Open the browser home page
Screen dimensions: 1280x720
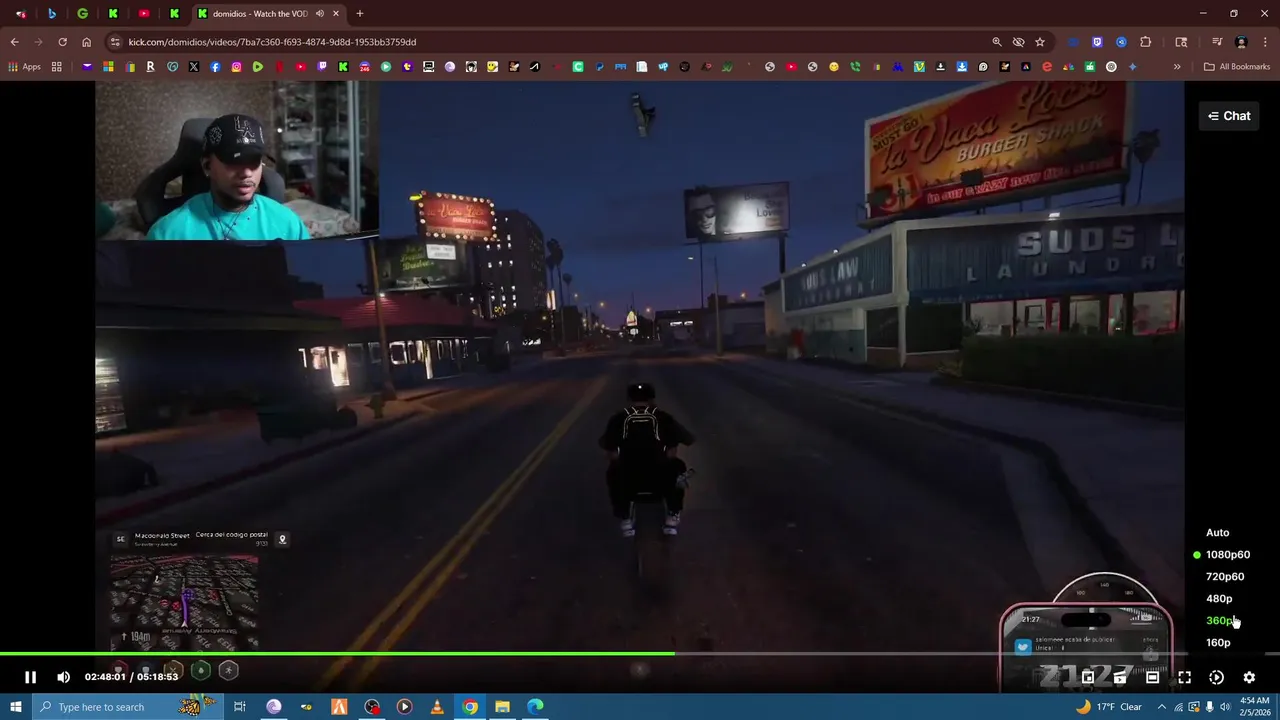click(86, 42)
